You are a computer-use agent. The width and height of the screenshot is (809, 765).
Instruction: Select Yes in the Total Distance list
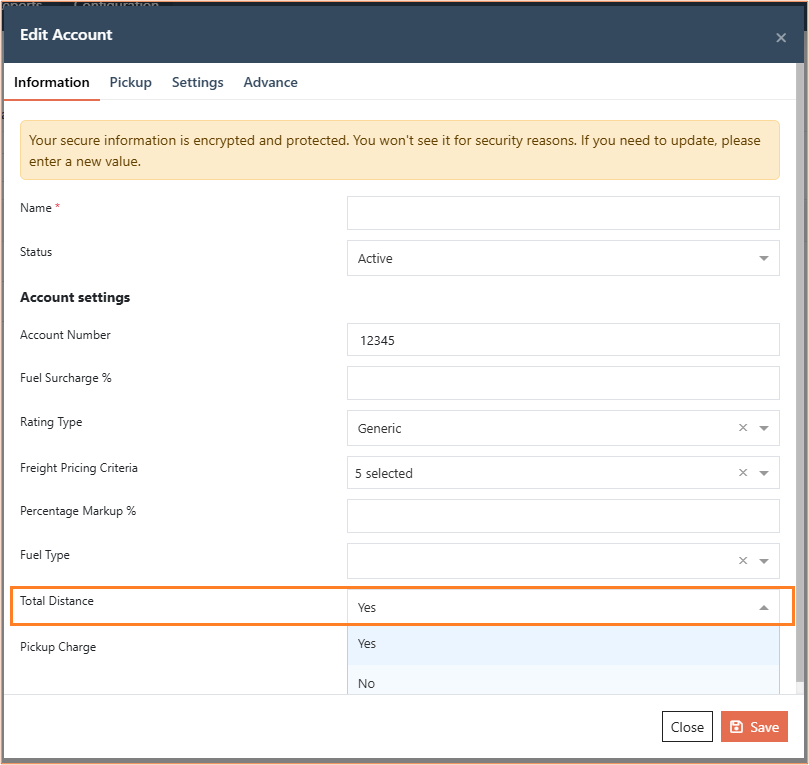(x=563, y=644)
